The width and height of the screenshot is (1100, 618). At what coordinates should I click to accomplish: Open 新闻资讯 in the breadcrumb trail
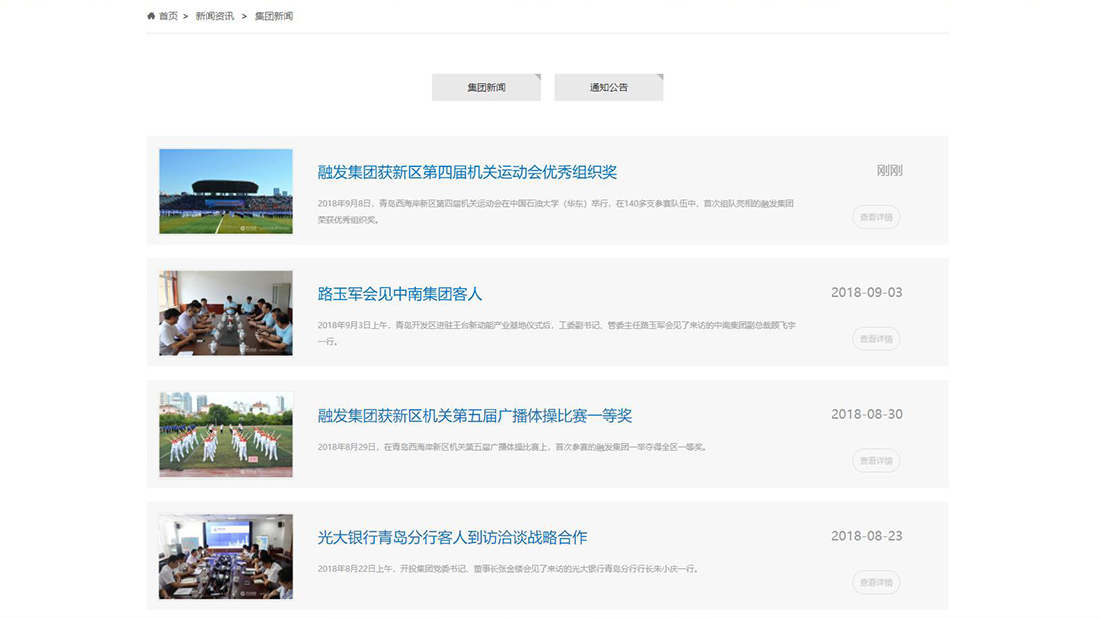[214, 16]
